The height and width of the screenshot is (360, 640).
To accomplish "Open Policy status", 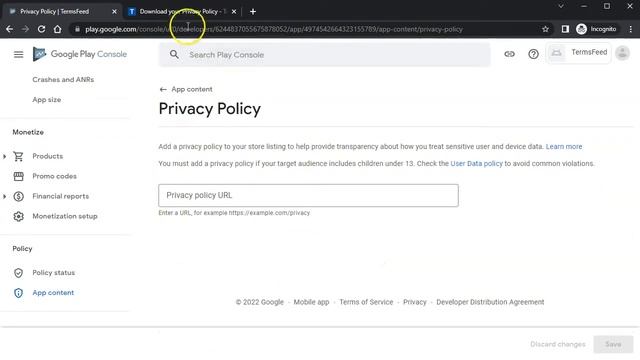I will pyautogui.click(x=53, y=273).
